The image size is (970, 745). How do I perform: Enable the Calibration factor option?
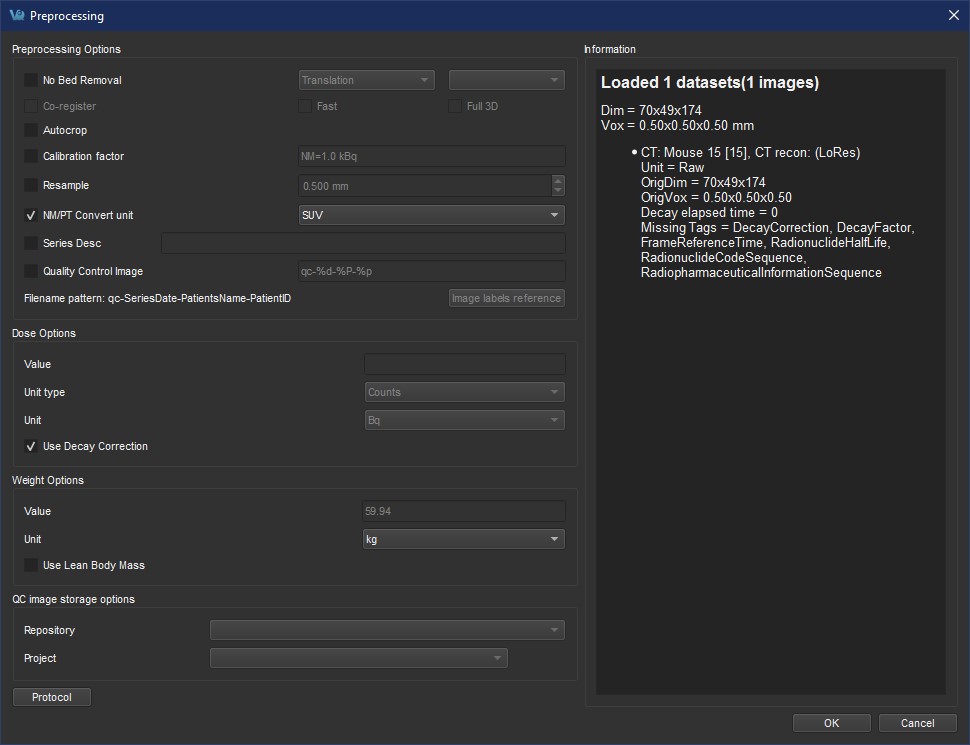point(29,156)
